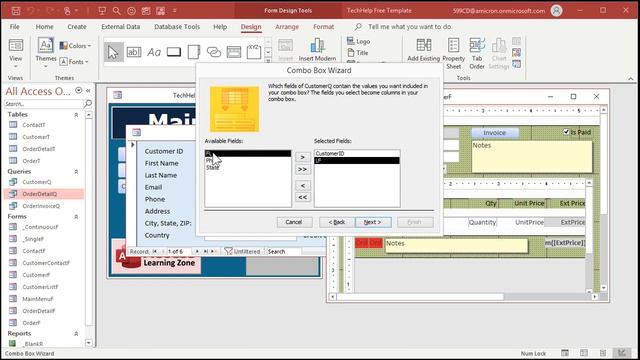Click the Invoice button on OrderF form
Screen dimensions: 640x360
pos(495,133)
